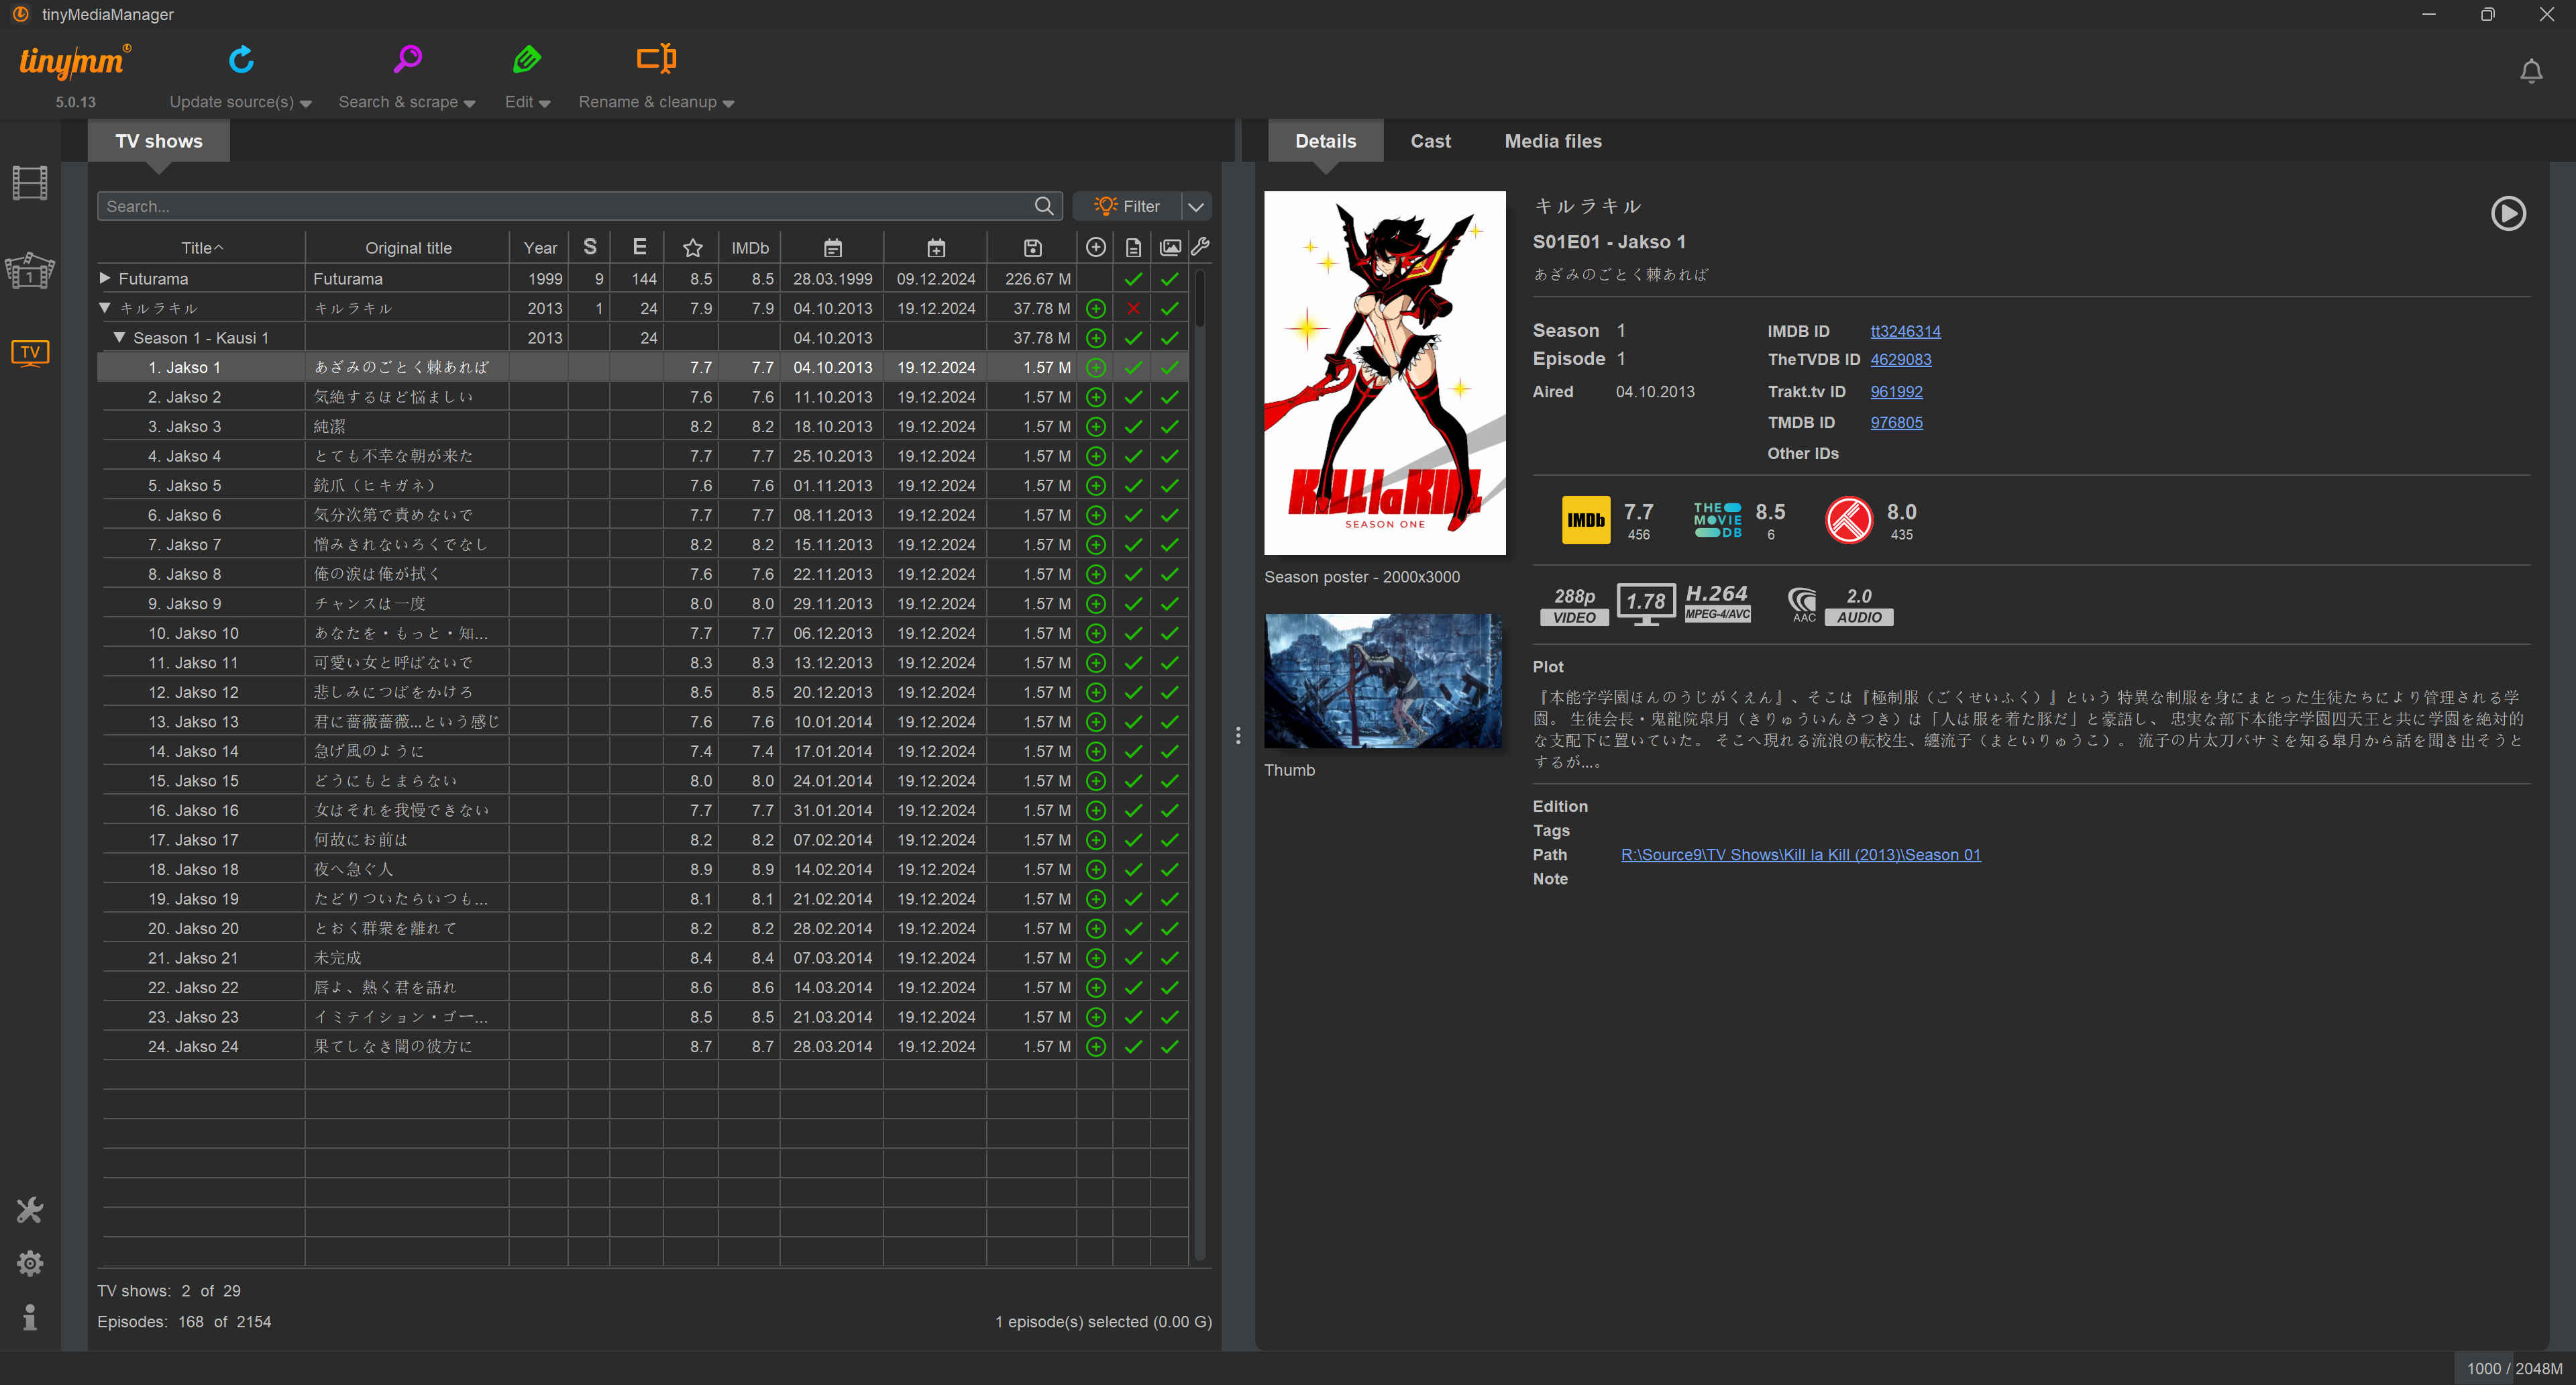The height and width of the screenshot is (1385, 2576).
Task: Open the Tools wrench icon in the sidebar
Action: point(30,1210)
